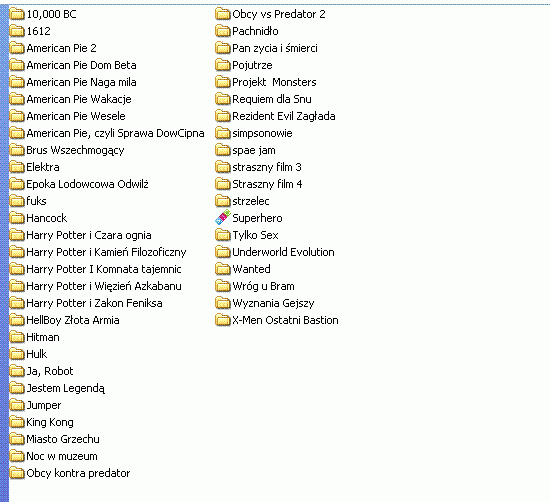Image resolution: width=550 pixels, height=502 pixels.
Task: Select the 'Harry Potter i Czara ognia' label
Action: point(89,235)
